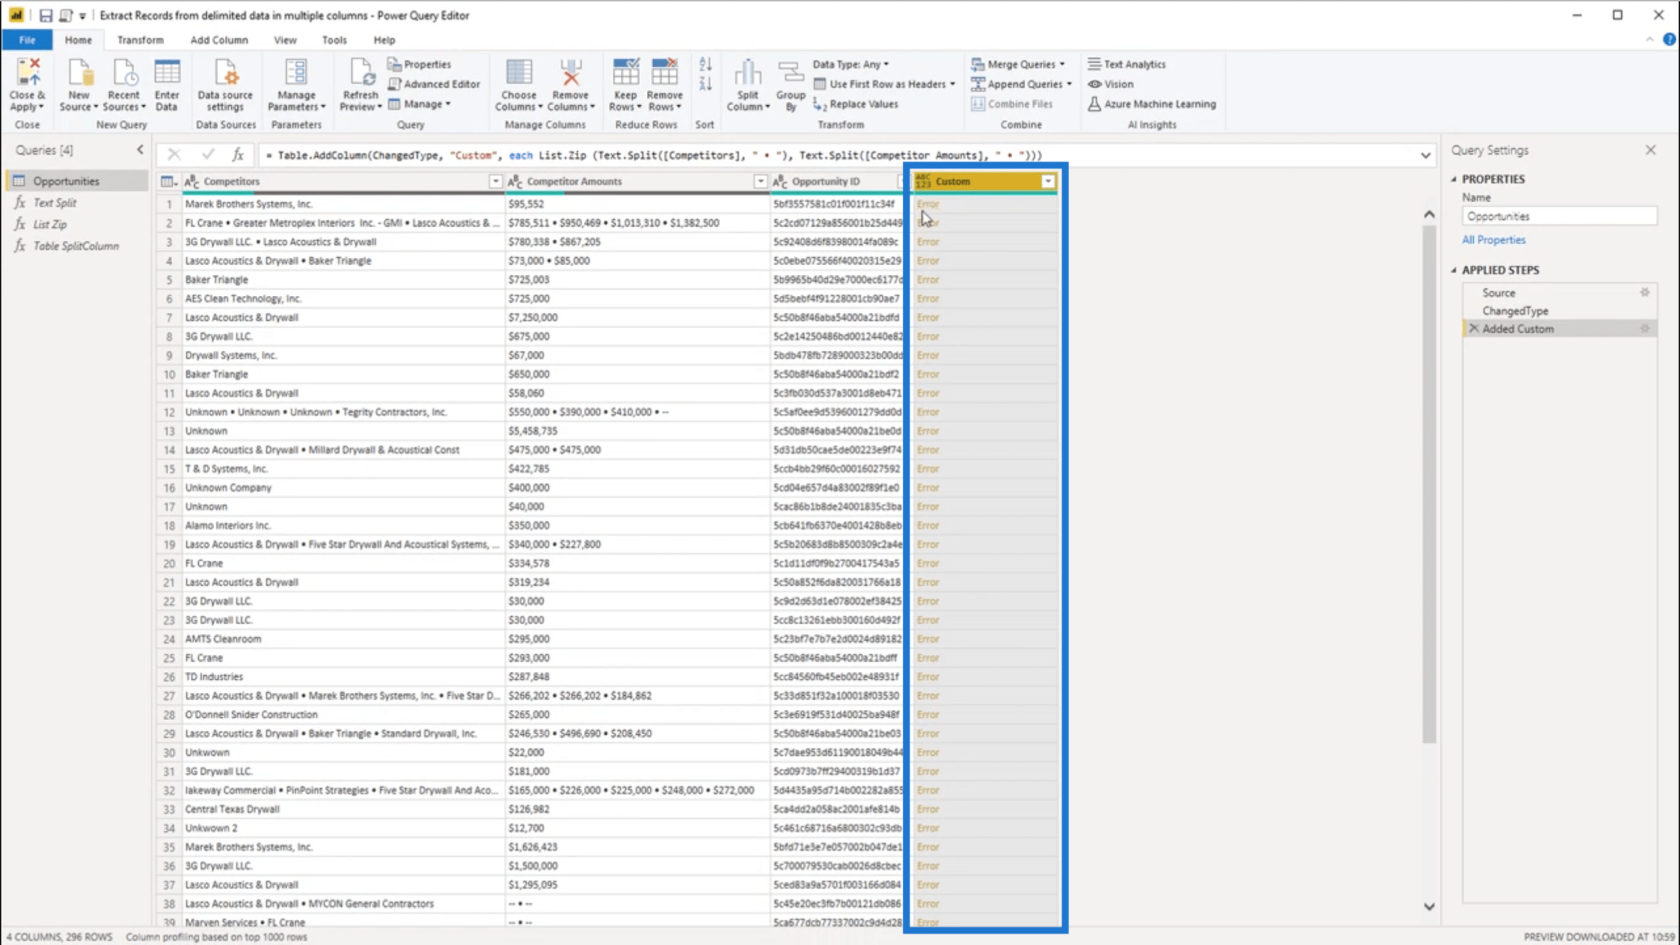The width and height of the screenshot is (1680, 945).
Task: Click the Split Column icon
Action: pos(747,72)
